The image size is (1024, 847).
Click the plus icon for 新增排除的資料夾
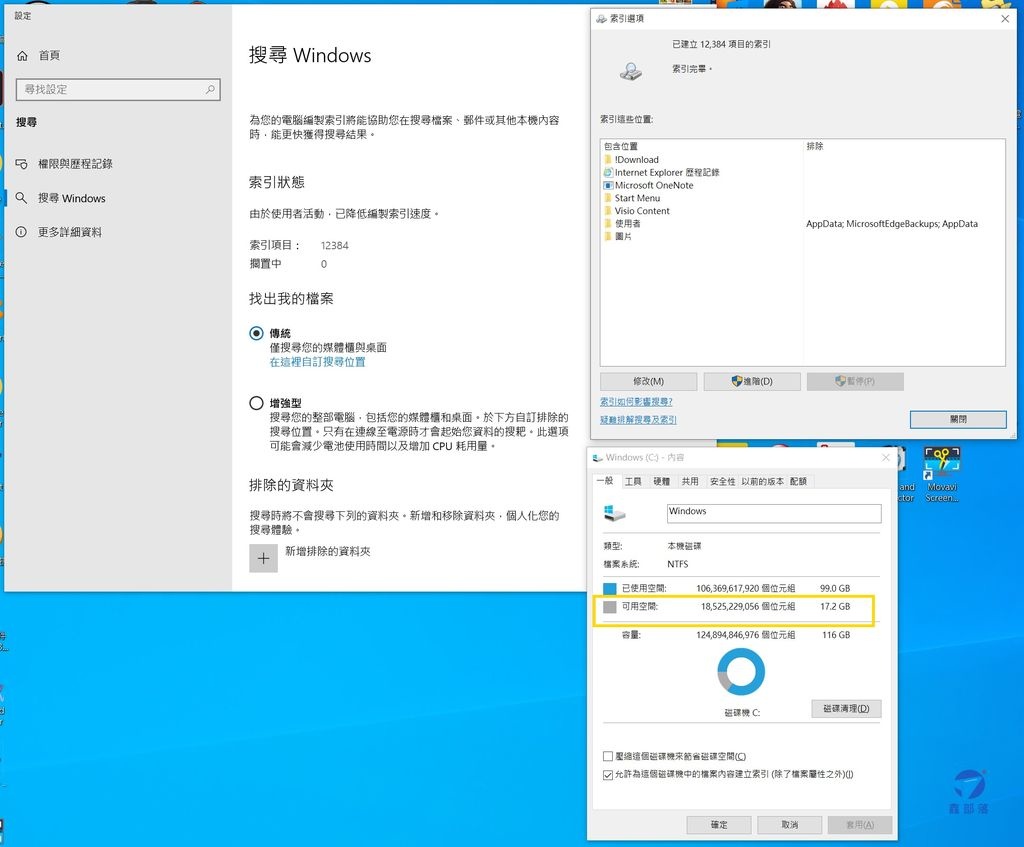(x=263, y=558)
